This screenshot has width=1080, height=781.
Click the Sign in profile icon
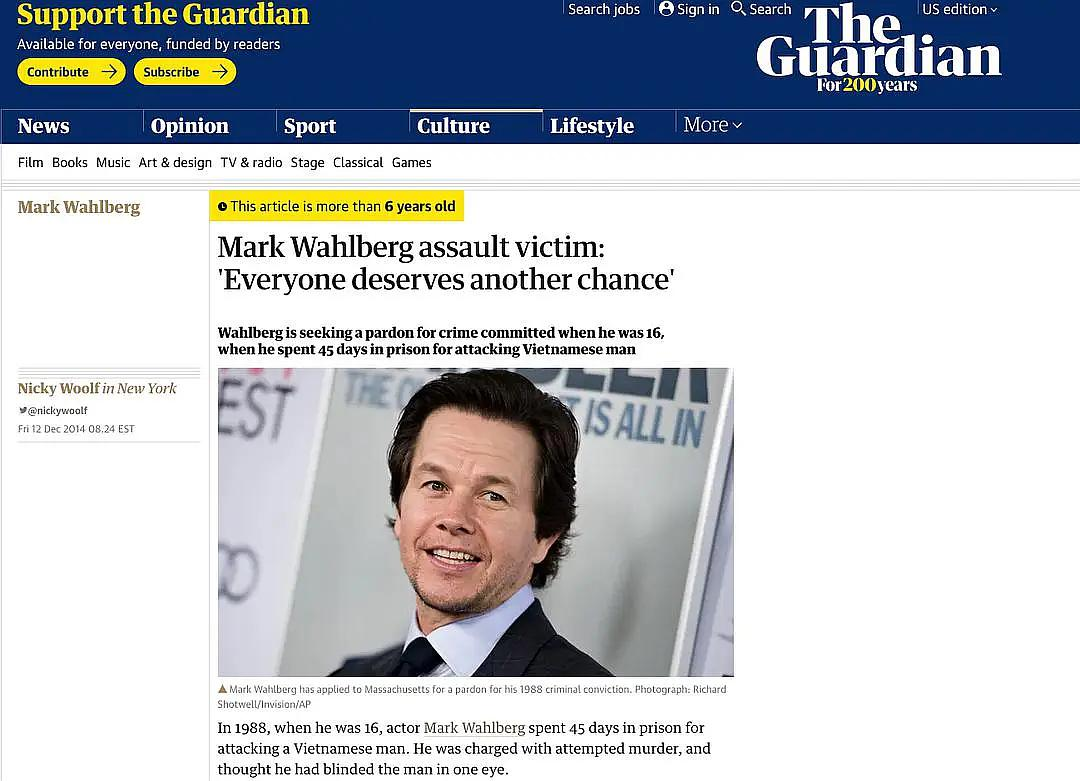[x=666, y=9]
